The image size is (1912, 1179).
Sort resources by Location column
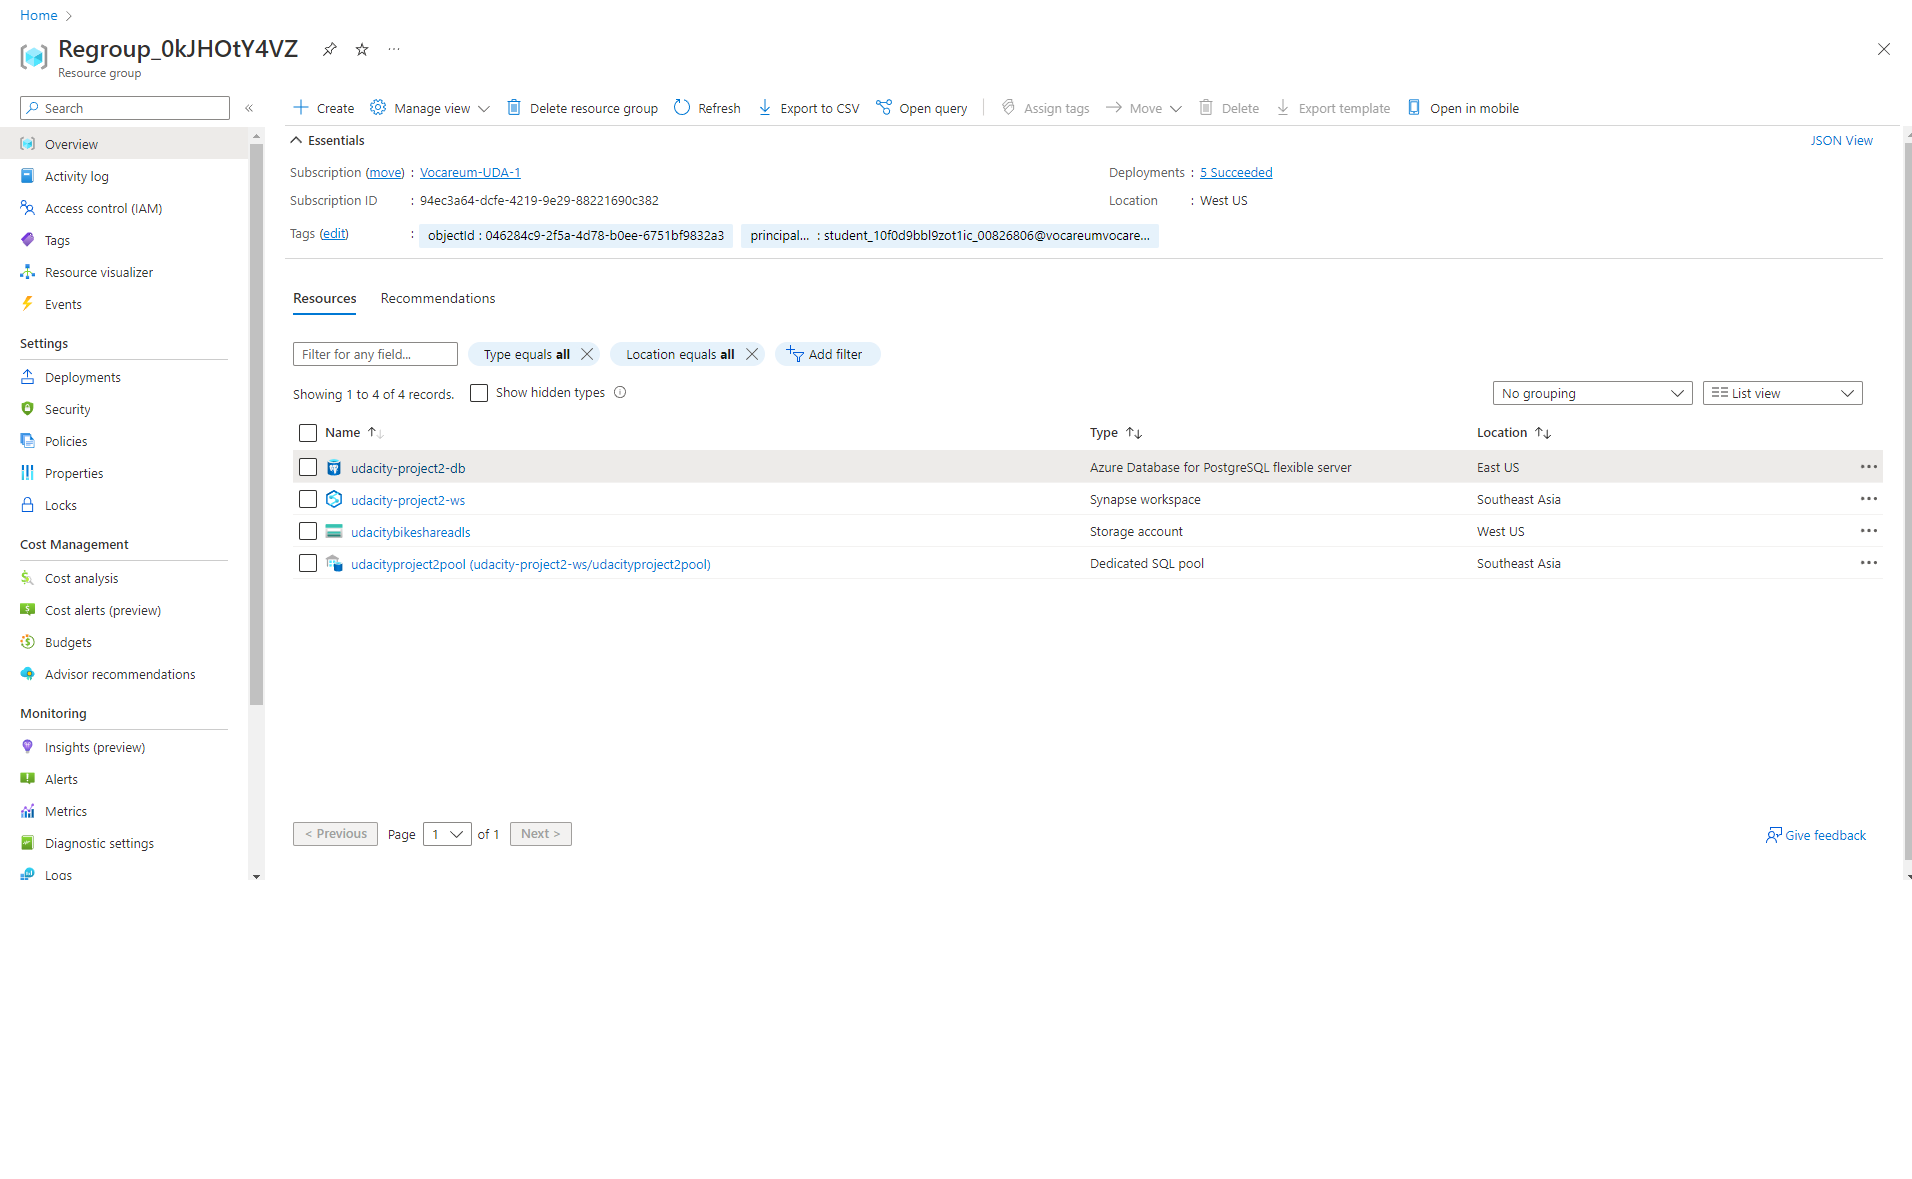tap(1514, 433)
